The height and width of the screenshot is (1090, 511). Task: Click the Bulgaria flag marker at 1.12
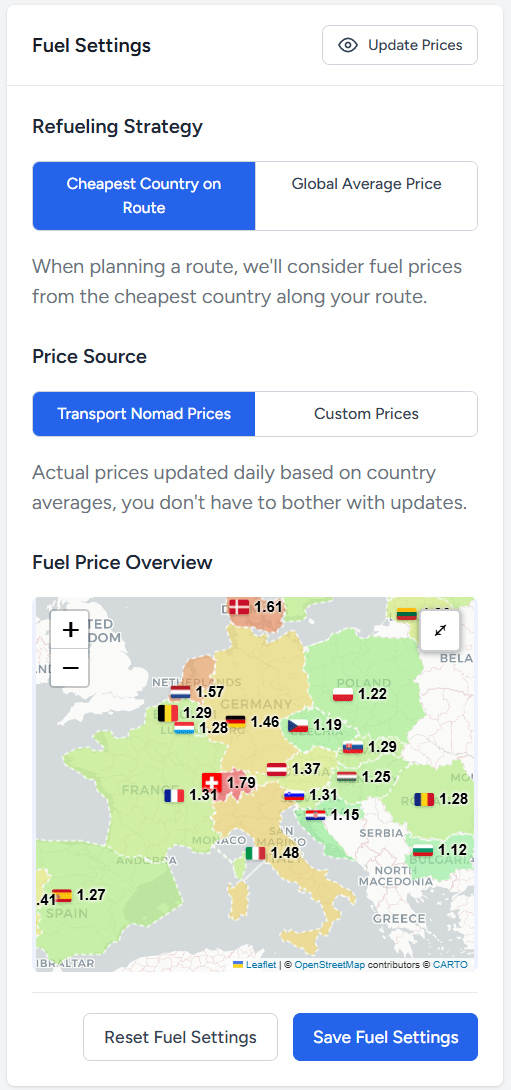click(x=423, y=849)
